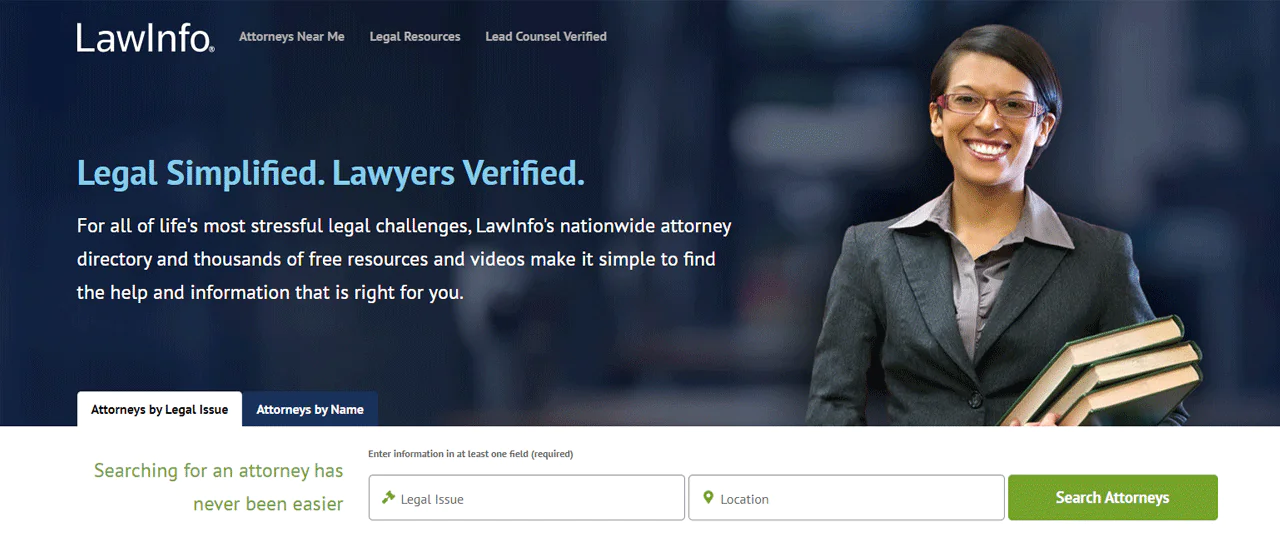Click the 'Searching for an attorney' green text
Image resolution: width=1280 pixels, height=535 pixels.
(x=218, y=487)
